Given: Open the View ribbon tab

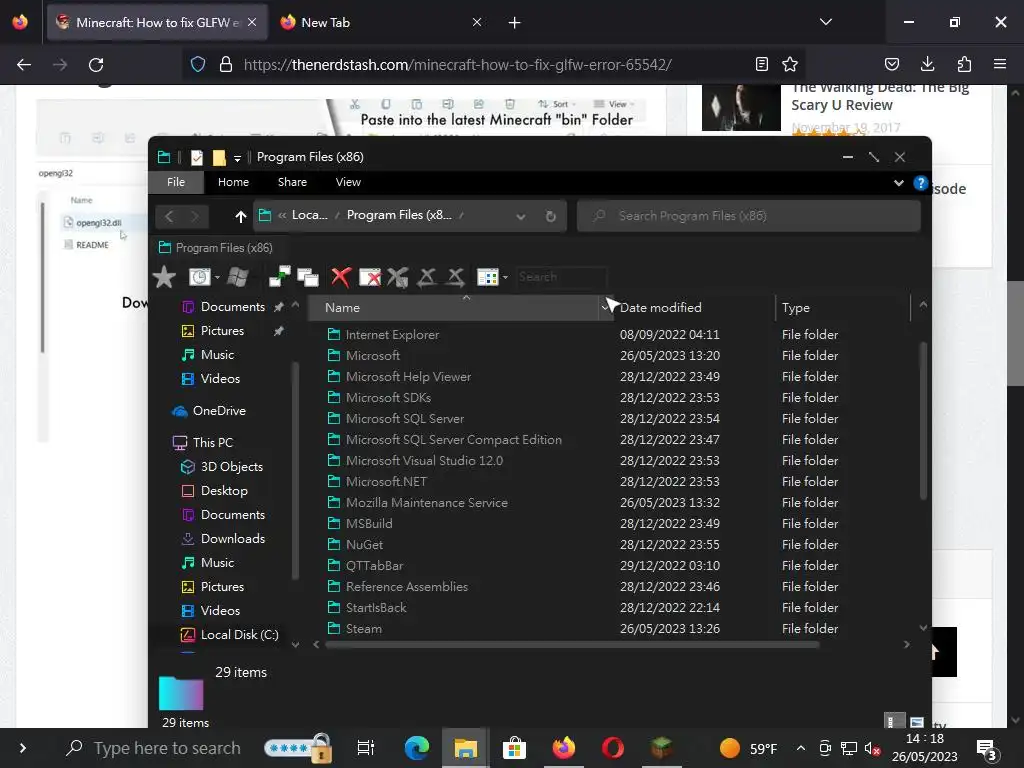Looking at the screenshot, I should [x=348, y=182].
